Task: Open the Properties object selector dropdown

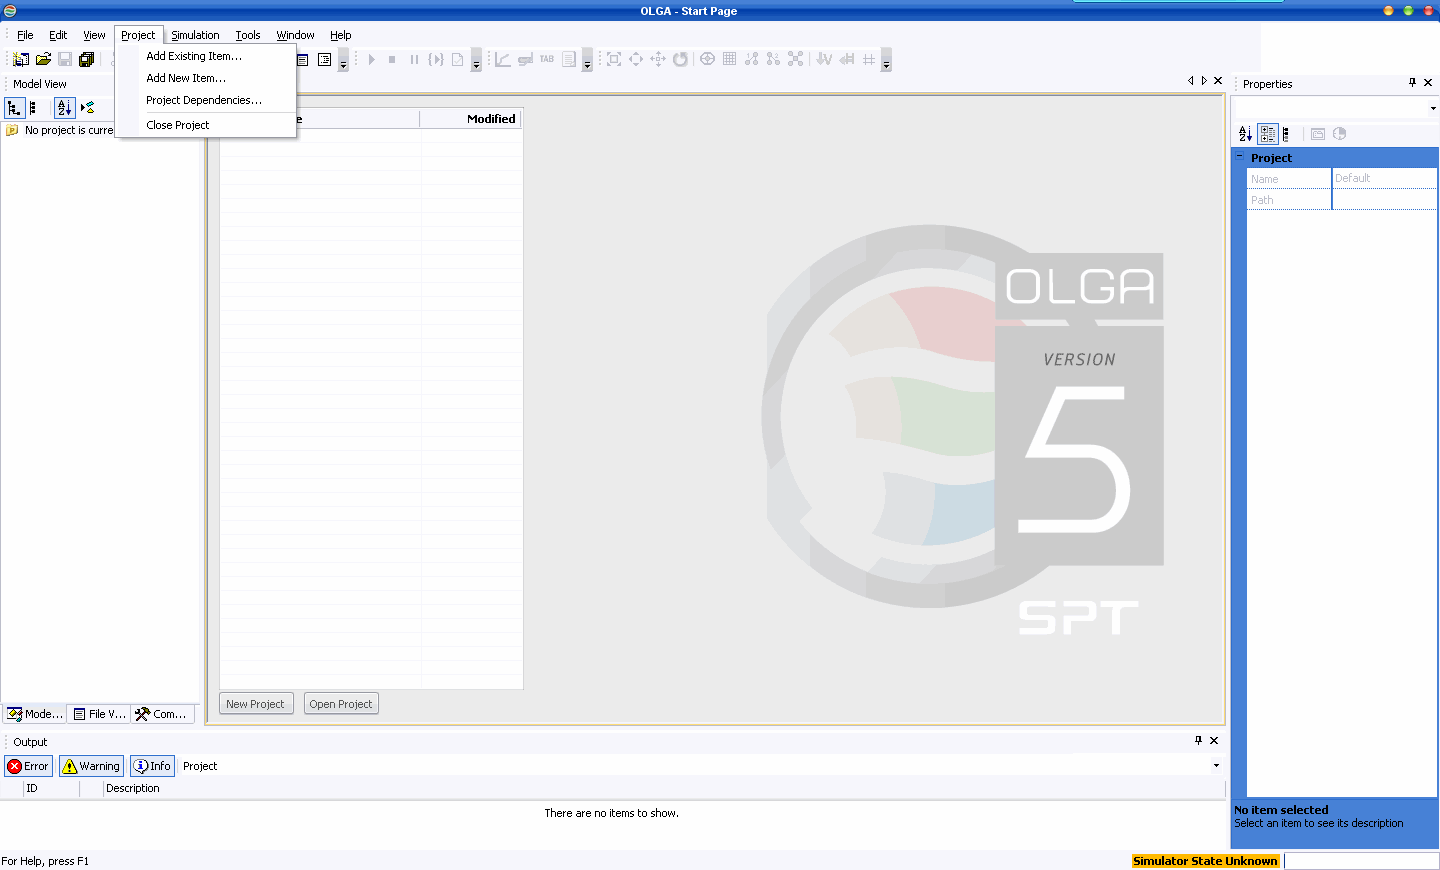Action: (x=1433, y=108)
